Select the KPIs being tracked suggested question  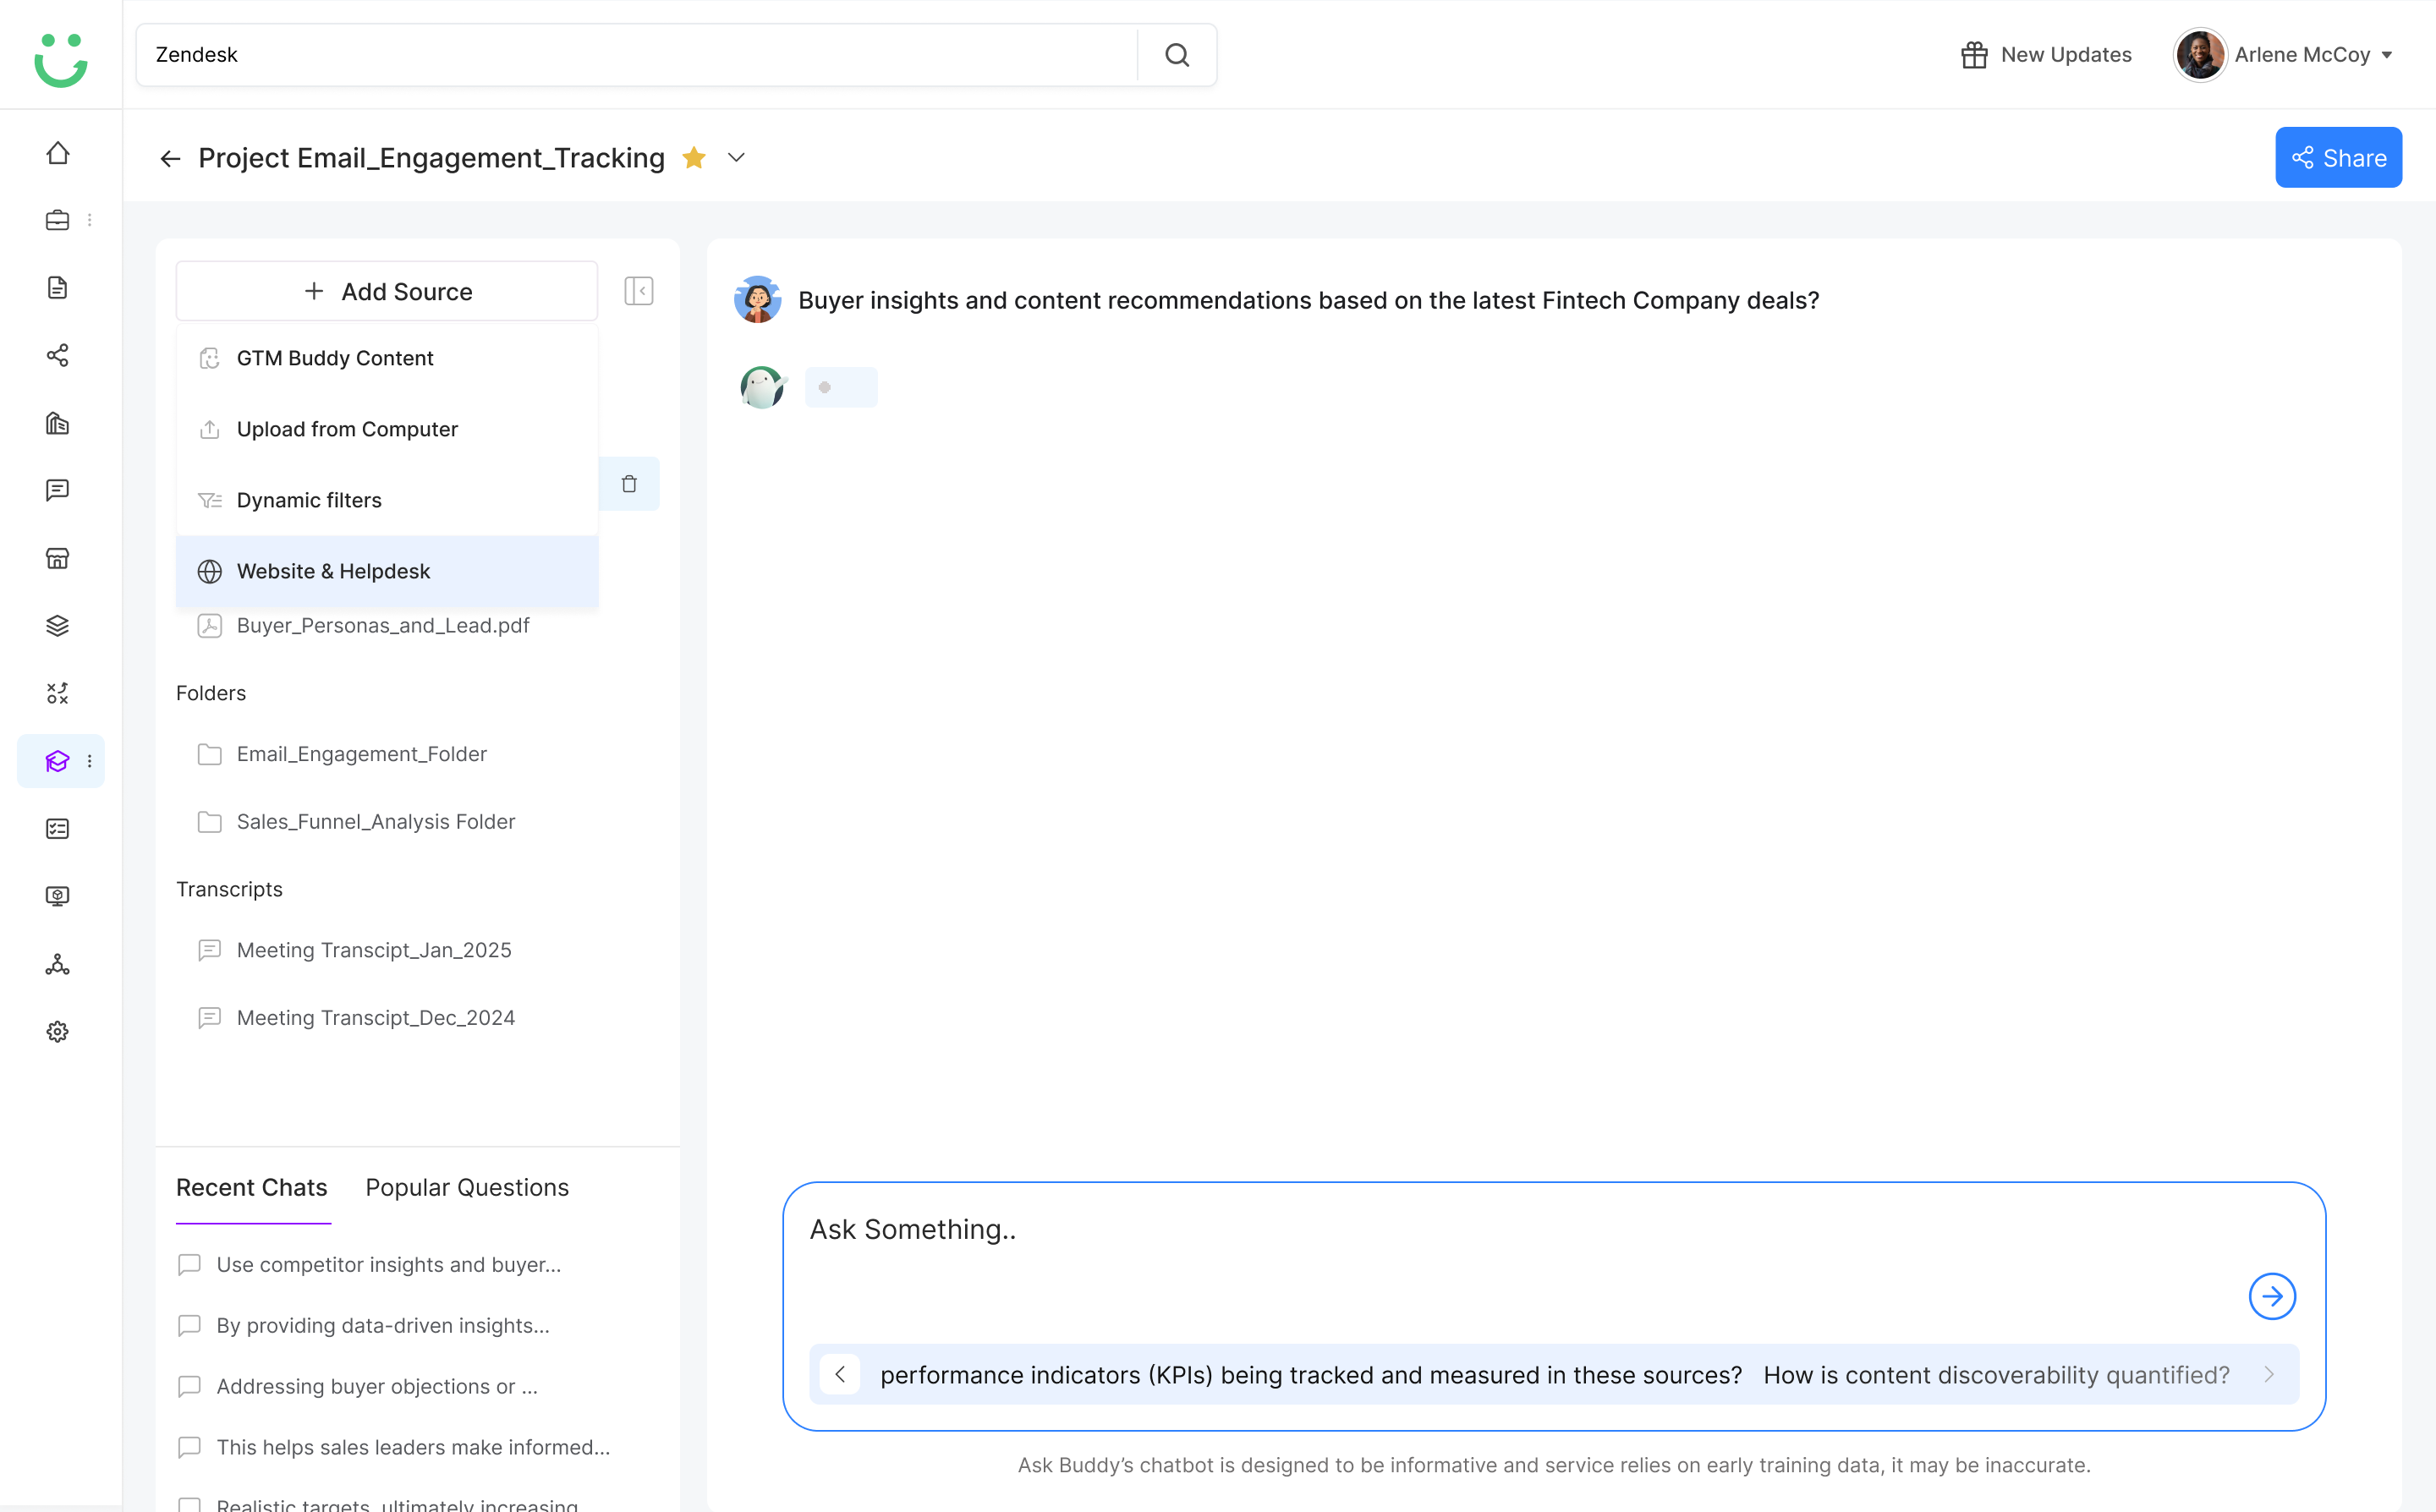tap(1311, 1375)
